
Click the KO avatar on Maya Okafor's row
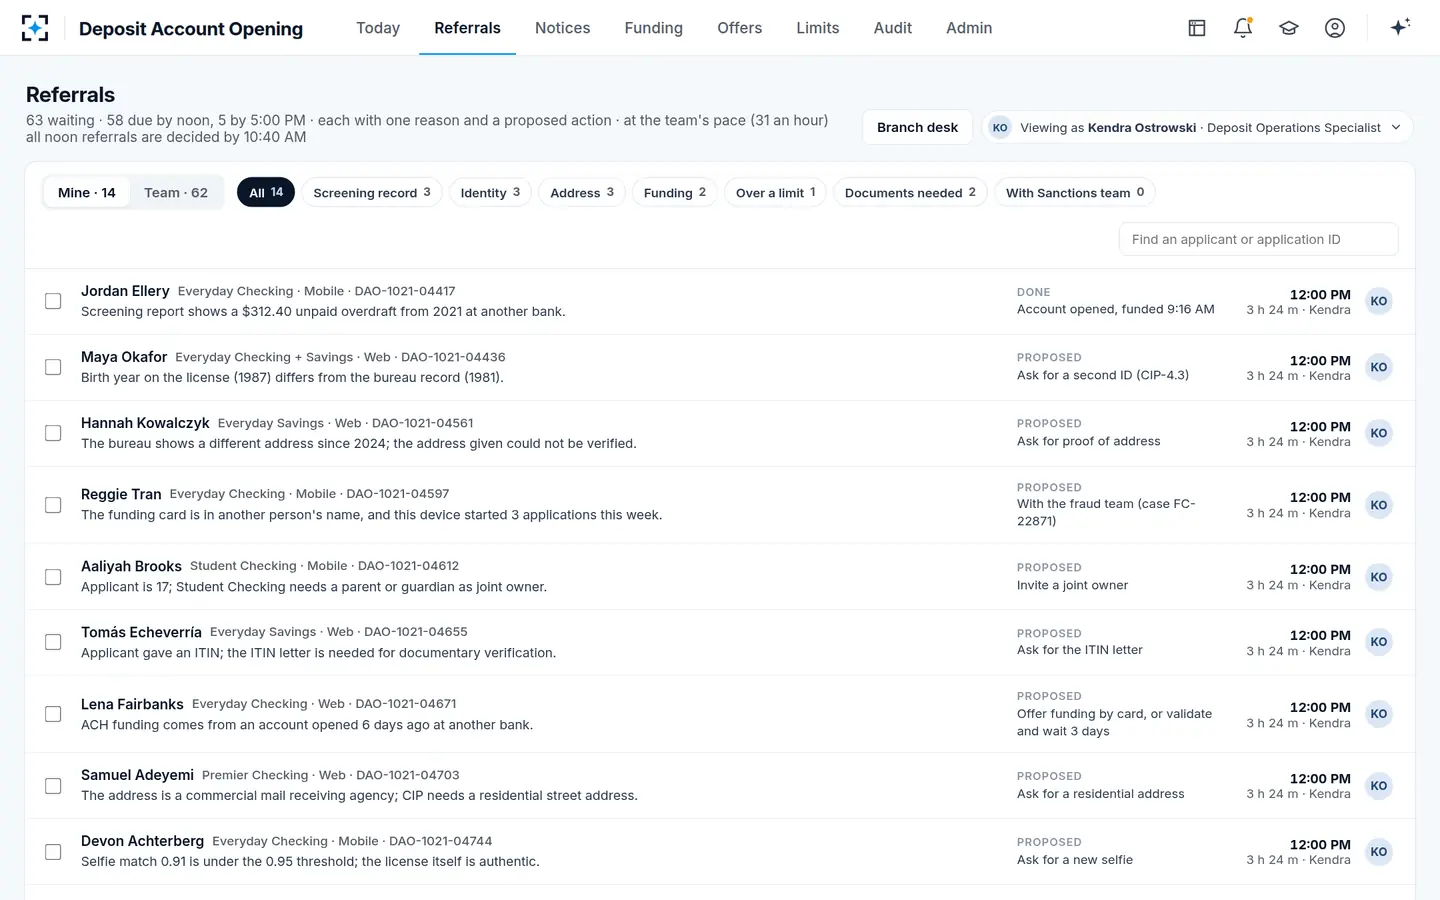1379,367
